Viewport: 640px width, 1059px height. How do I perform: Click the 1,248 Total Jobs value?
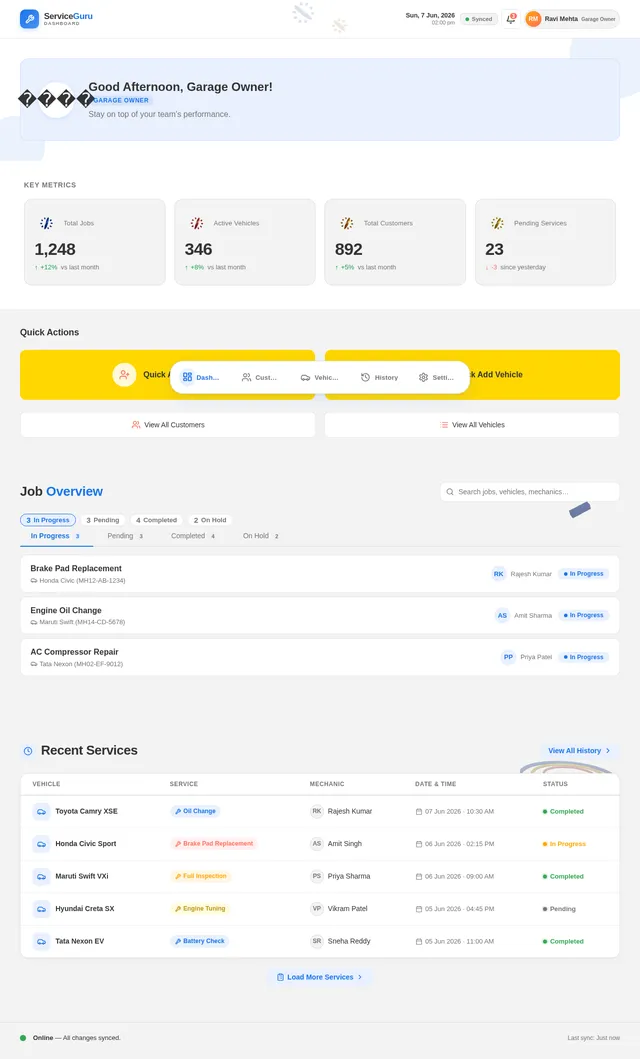(55, 249)
